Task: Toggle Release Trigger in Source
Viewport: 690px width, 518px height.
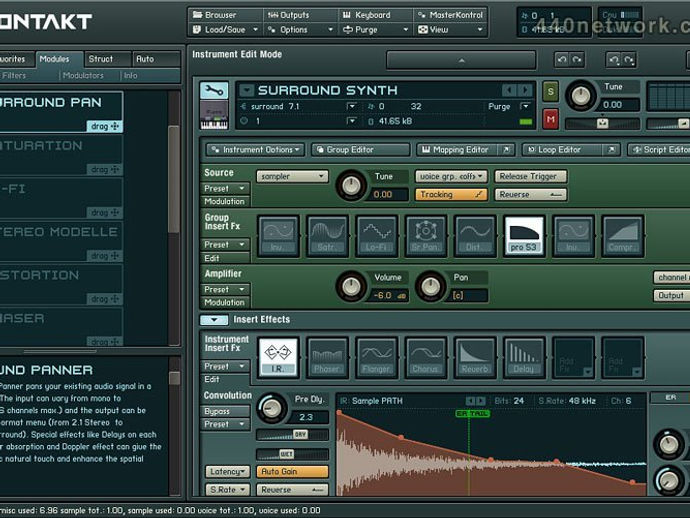Action: coord(530,176)
